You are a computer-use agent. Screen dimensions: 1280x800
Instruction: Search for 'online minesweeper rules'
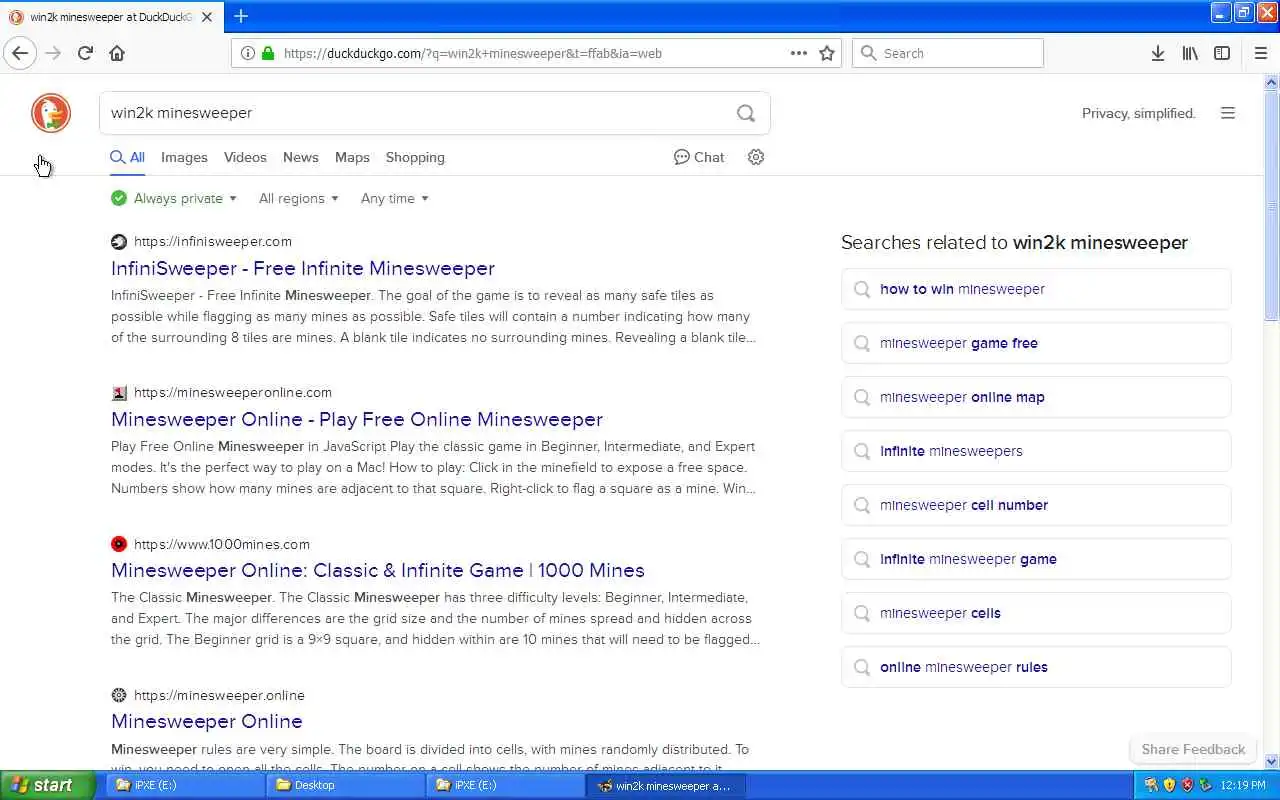[1036, 667]
